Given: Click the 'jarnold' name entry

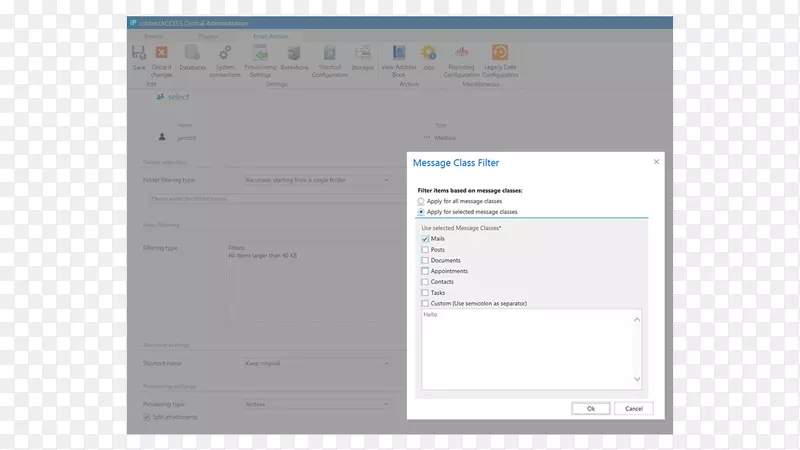Looking at the screenshot, I should (186, 138).
